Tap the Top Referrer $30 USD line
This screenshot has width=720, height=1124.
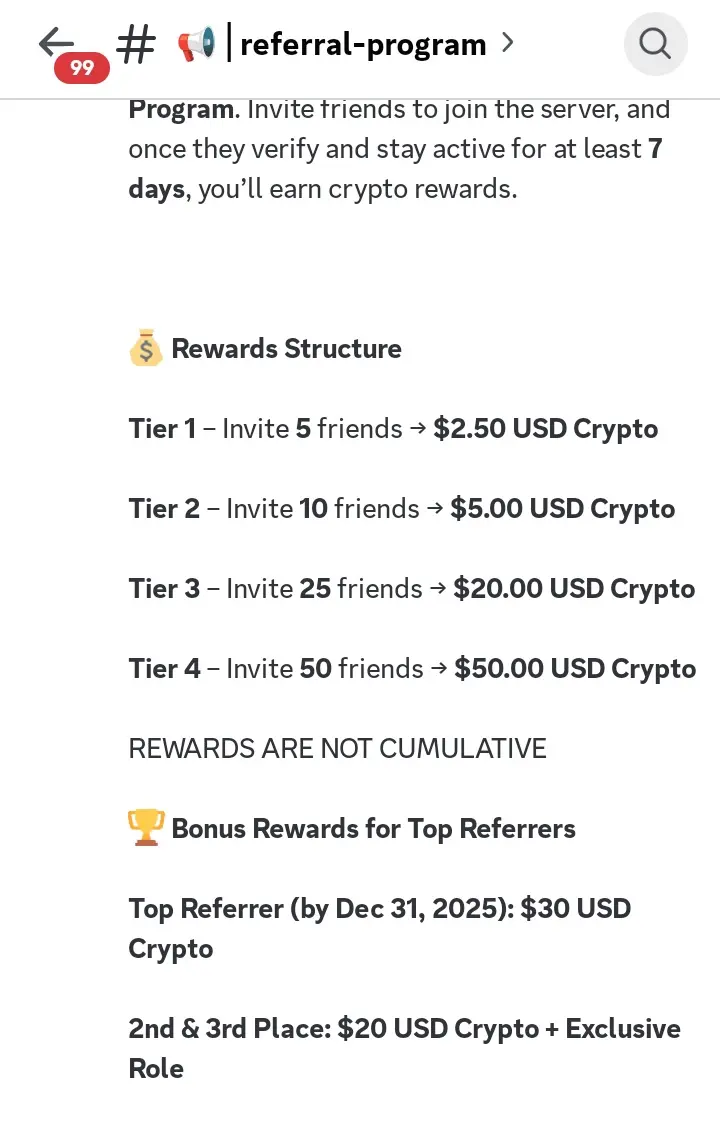tap(379, 909)
